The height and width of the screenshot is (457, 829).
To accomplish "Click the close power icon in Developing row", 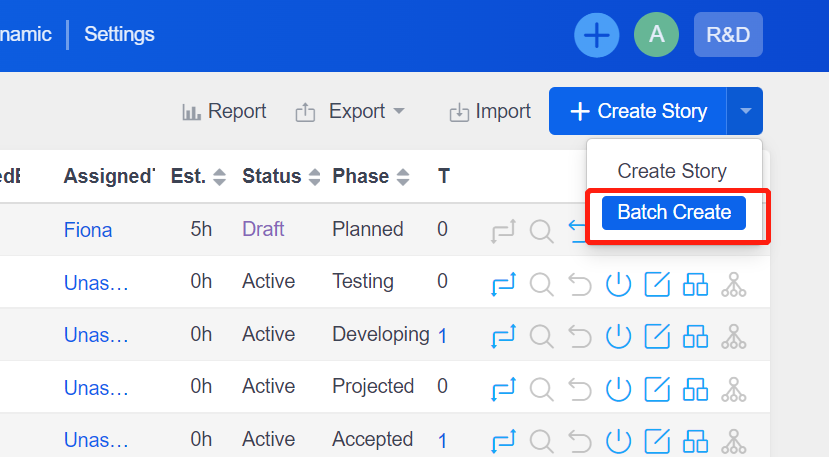I will 618,336.
